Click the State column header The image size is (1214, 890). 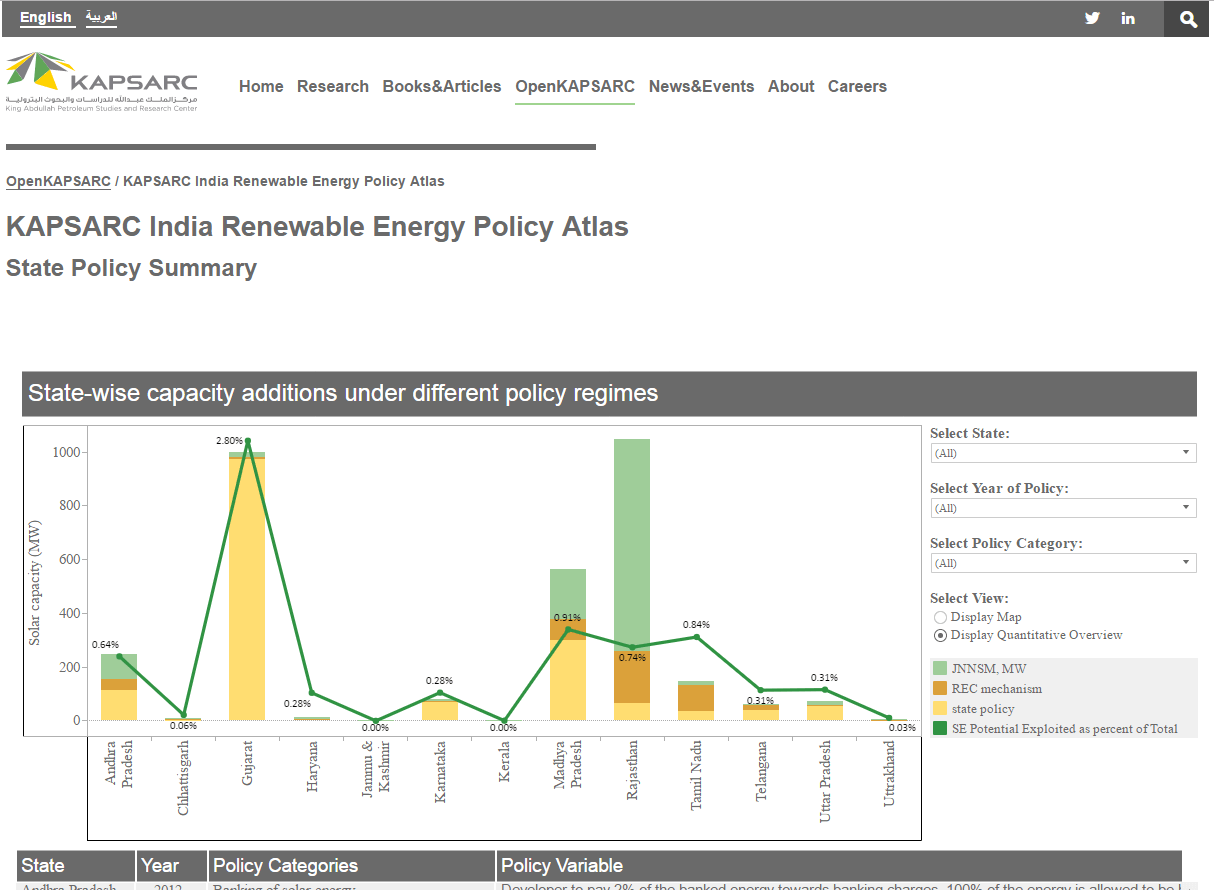tap(76, 866)
